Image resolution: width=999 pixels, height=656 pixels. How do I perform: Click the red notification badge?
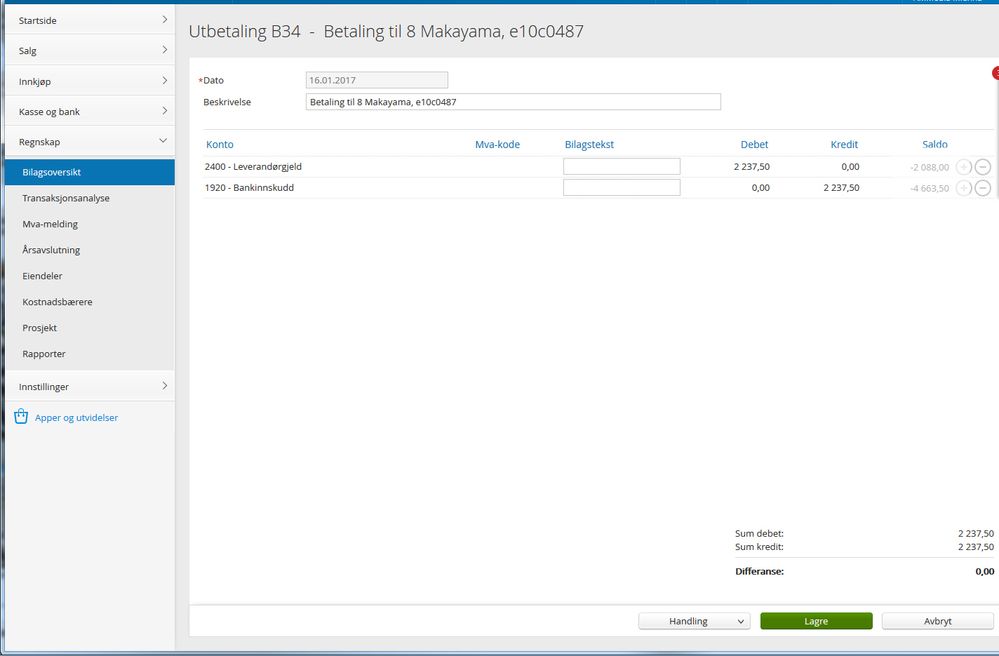click(995, 73)
